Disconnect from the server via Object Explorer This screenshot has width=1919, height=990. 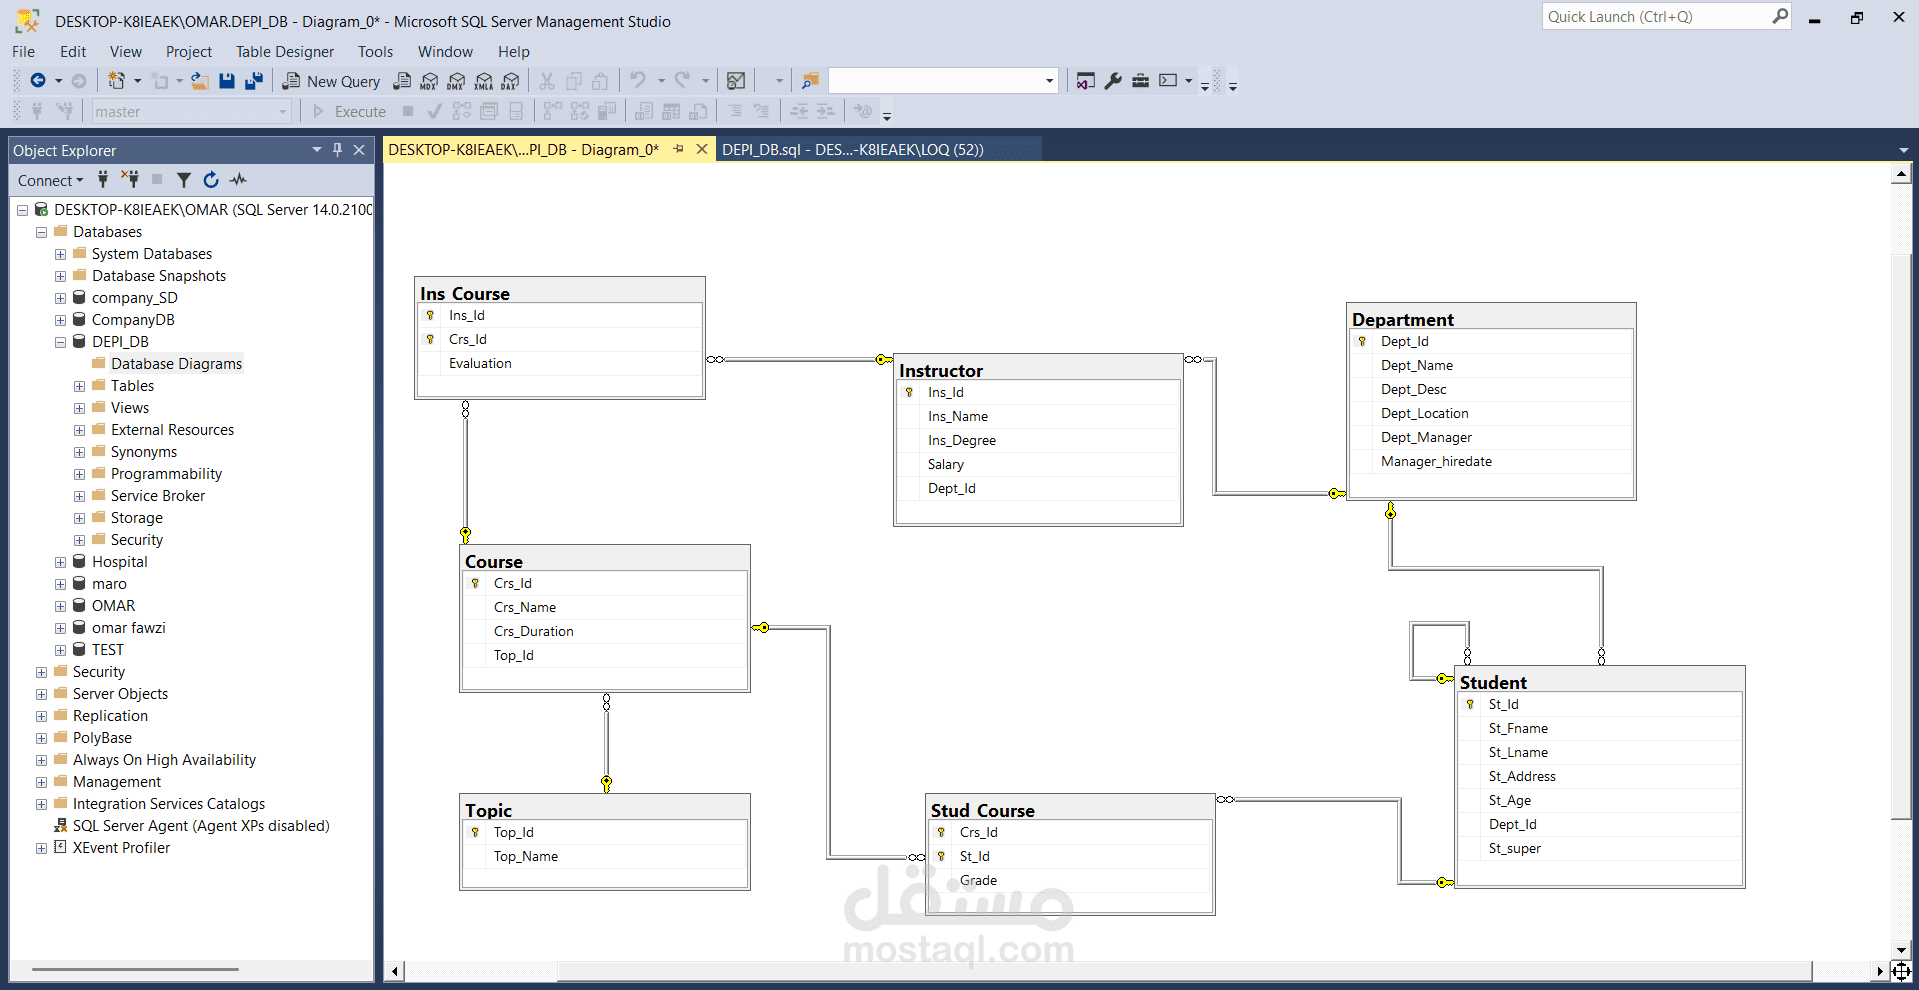(130, 180)
